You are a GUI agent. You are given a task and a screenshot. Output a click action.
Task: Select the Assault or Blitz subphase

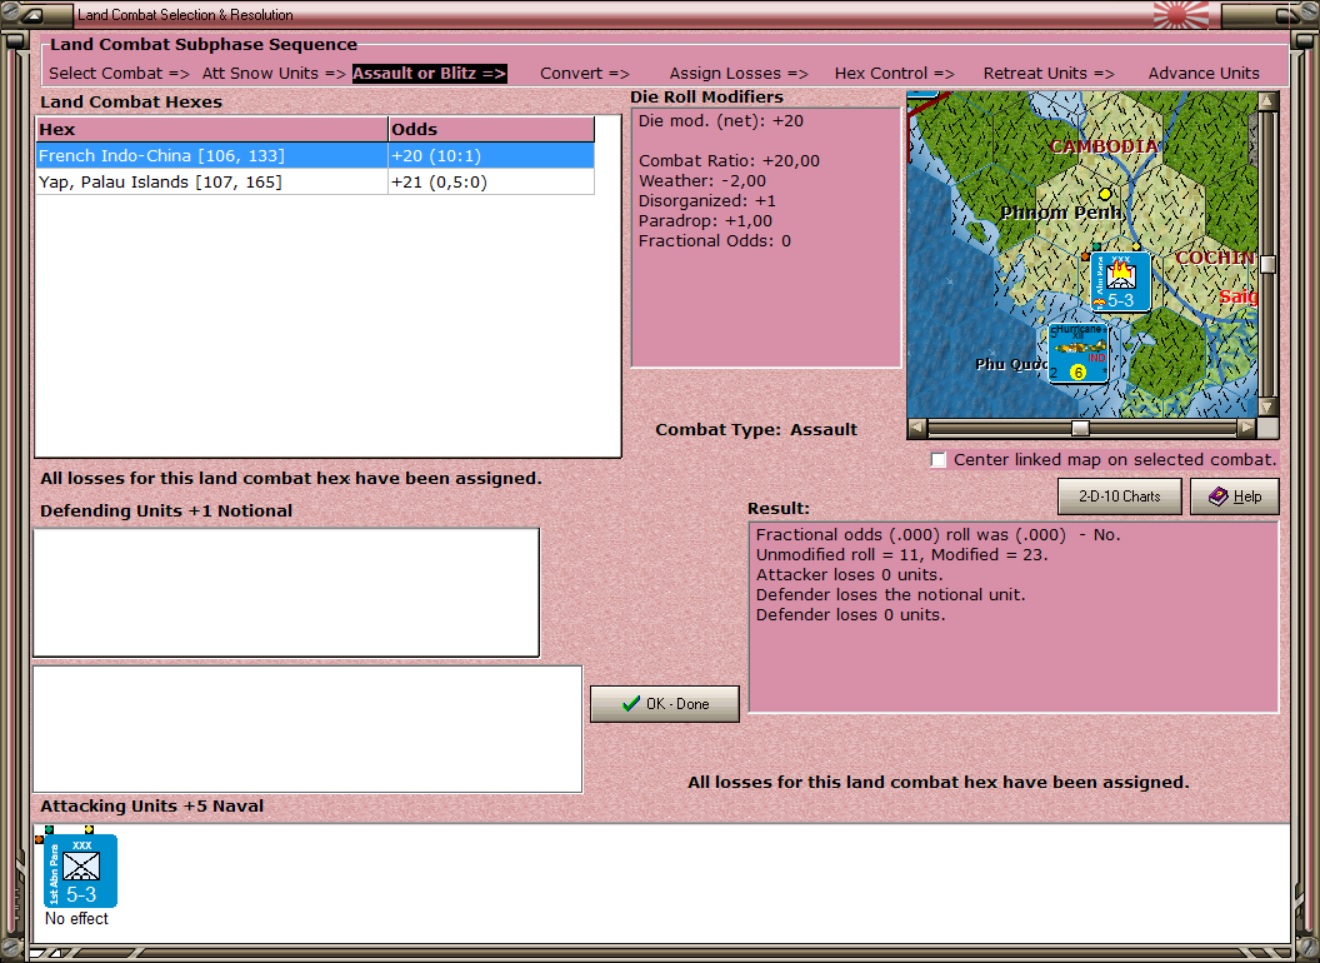pyautogui.click(x=430, y=73)
